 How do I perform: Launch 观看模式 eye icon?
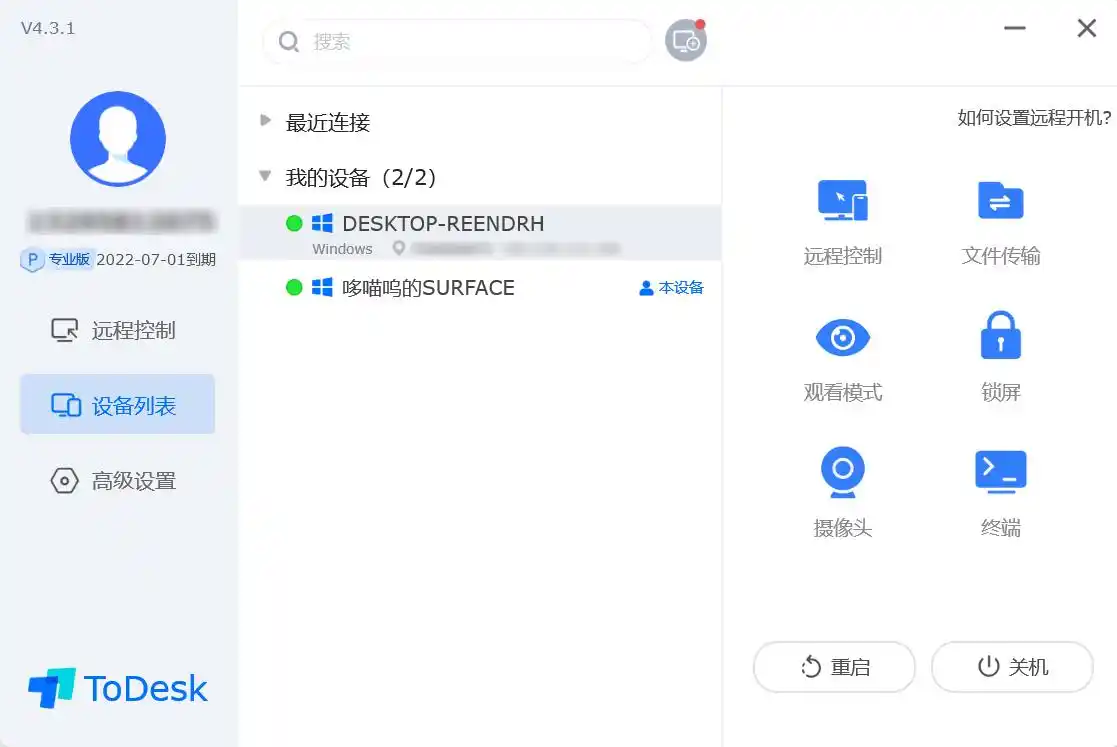tap(842, 338)
